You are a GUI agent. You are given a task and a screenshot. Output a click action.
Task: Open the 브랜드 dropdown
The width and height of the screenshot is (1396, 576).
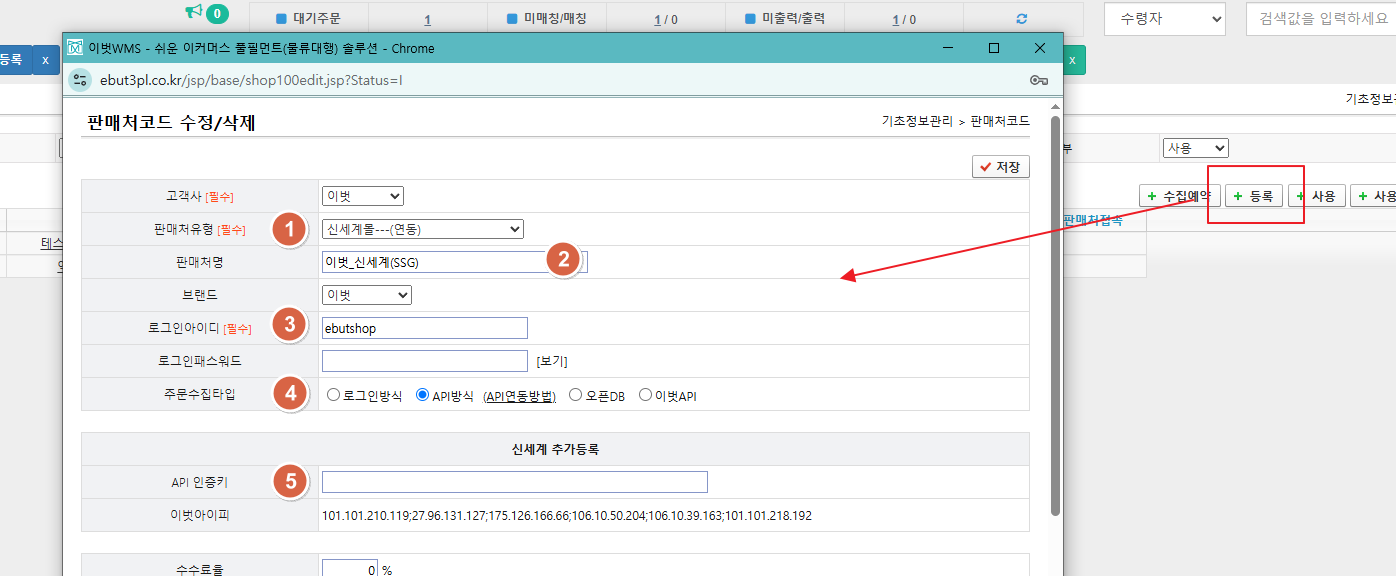pyautogui.click(x=367, y=295)
